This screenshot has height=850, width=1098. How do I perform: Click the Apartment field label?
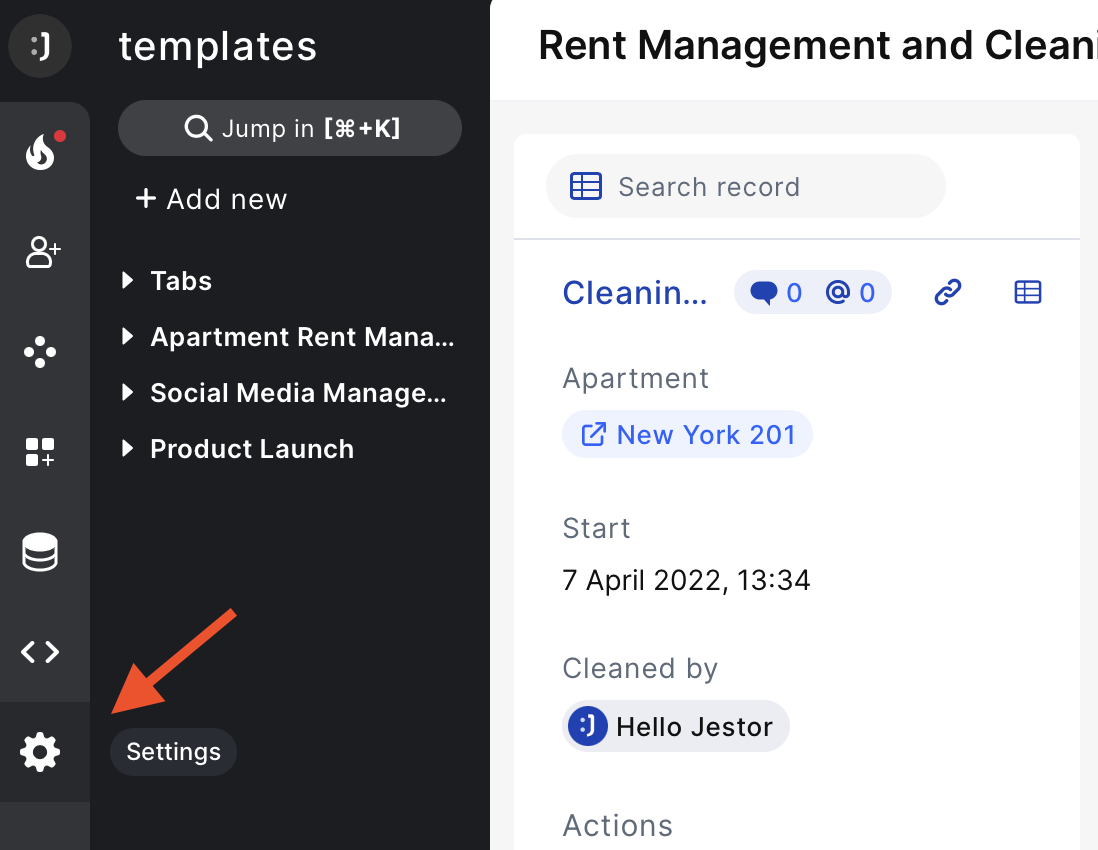coord(636,378)
